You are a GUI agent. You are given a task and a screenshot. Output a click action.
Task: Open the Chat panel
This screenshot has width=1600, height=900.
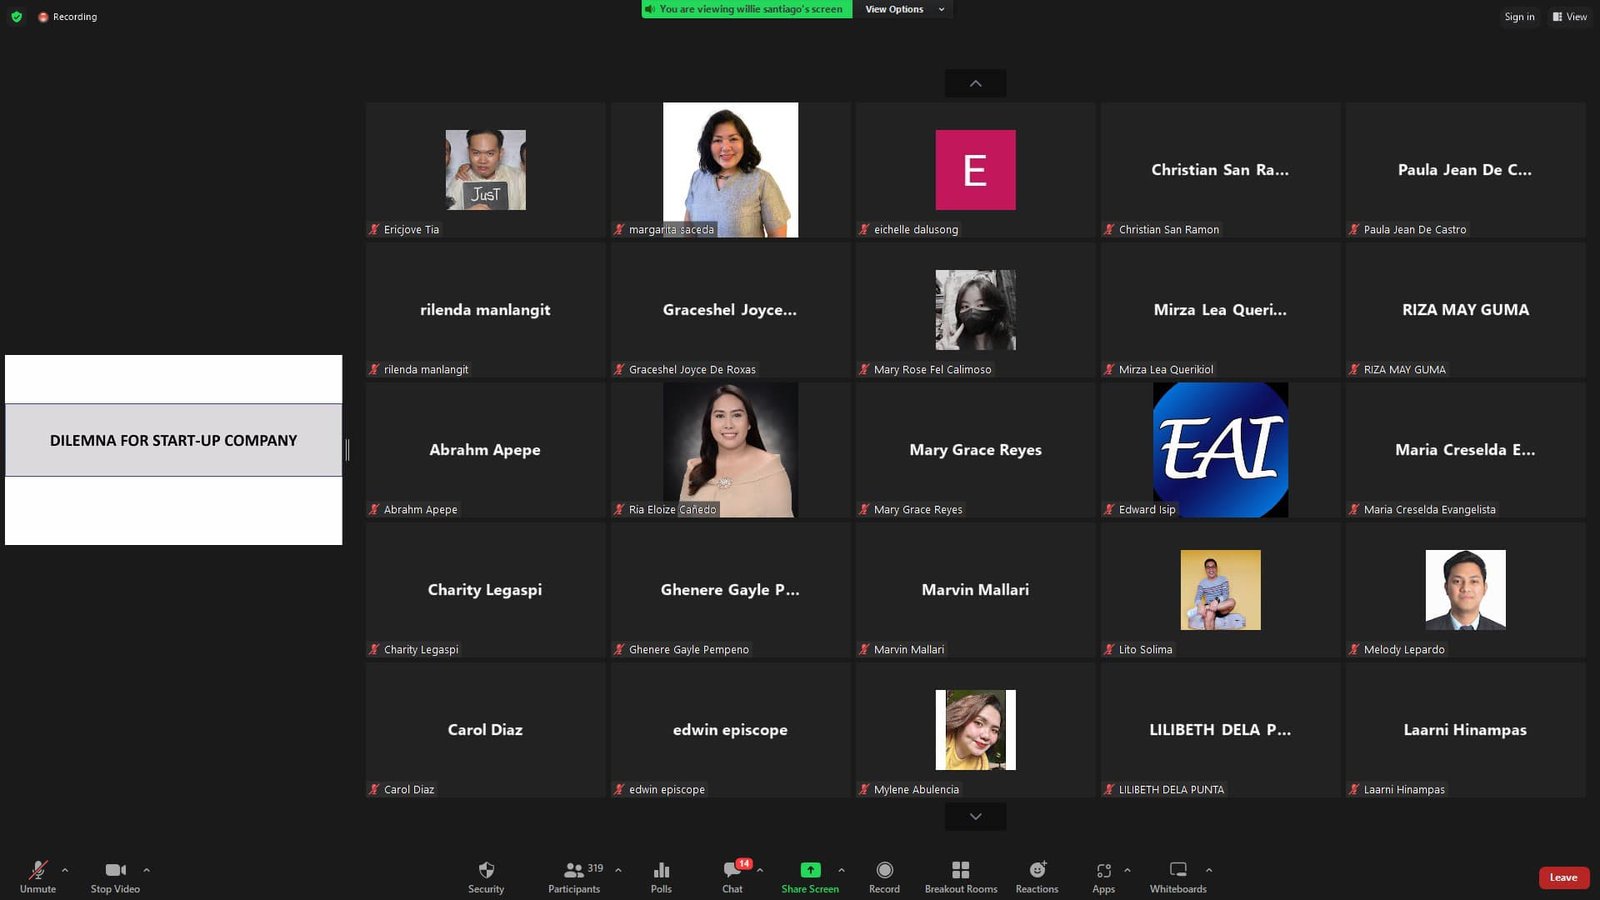point(732,870)
